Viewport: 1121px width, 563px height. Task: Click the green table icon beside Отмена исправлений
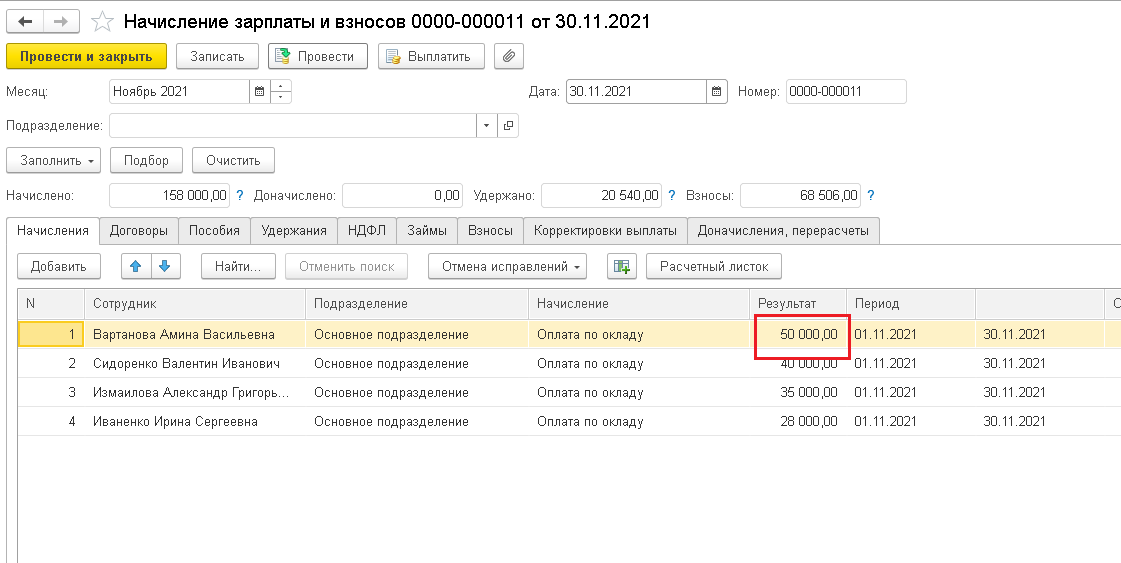[622, 266]
